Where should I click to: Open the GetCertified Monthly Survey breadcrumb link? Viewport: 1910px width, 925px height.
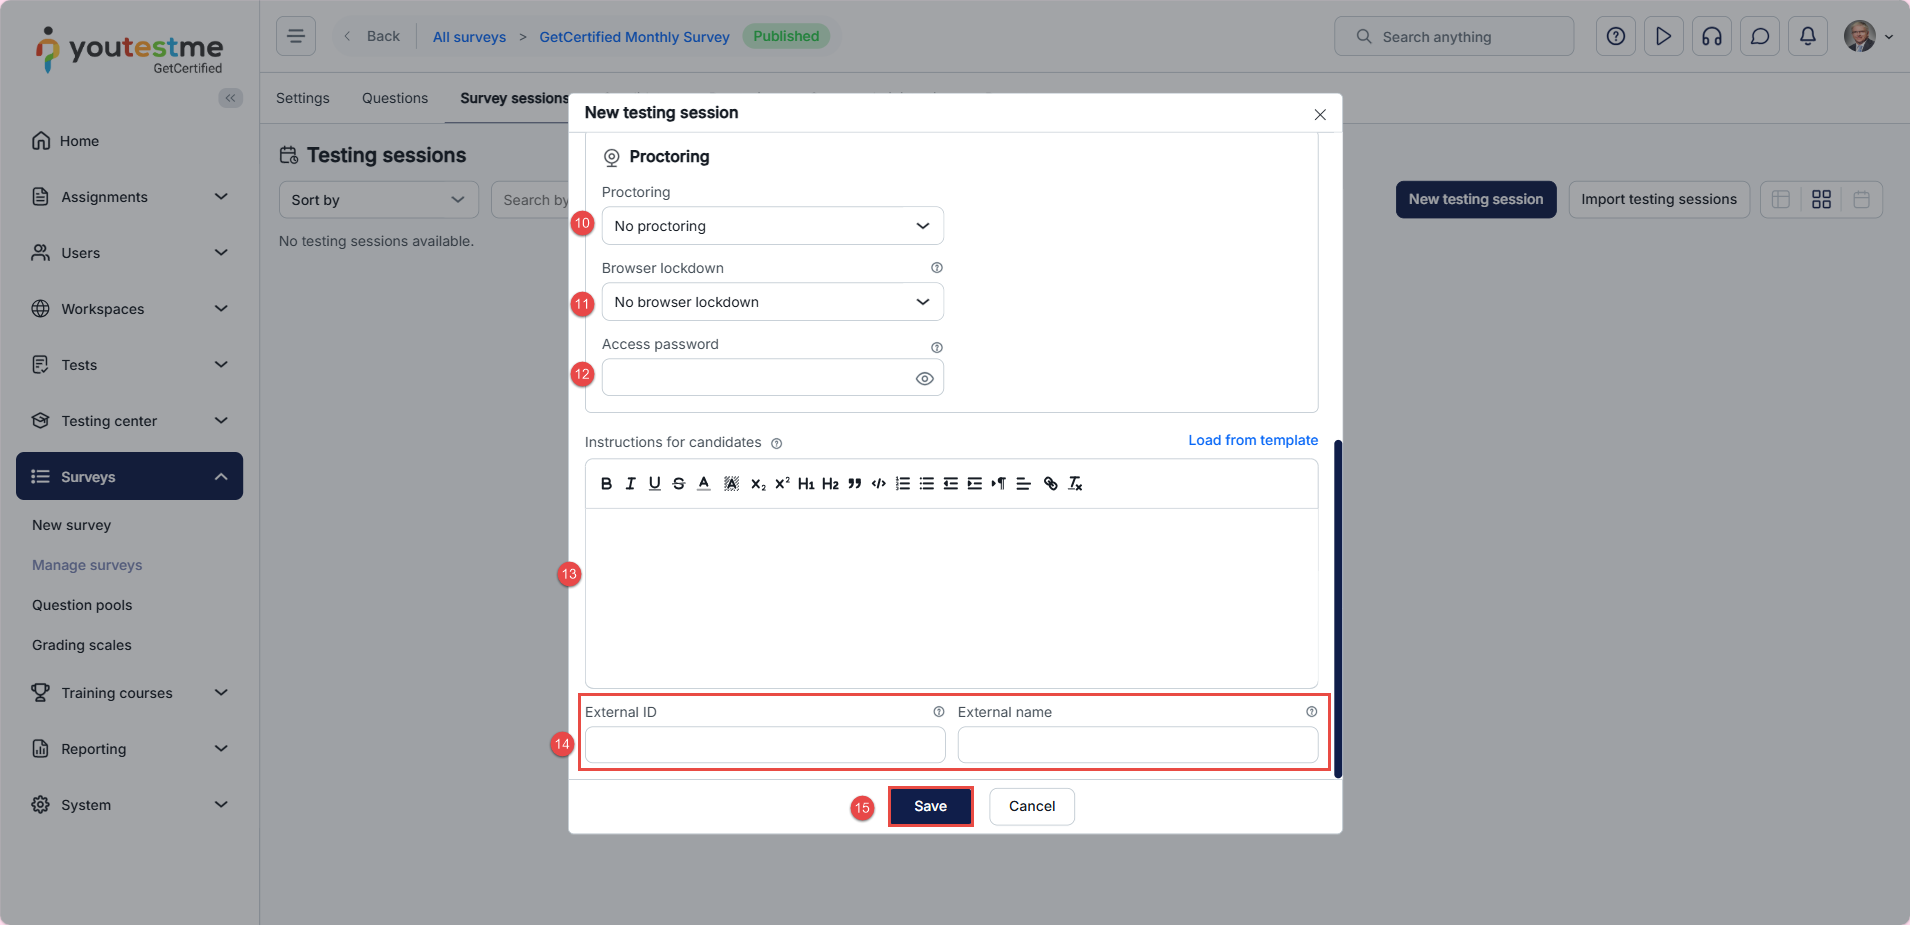pyautogui.click(x=634, y=37)
